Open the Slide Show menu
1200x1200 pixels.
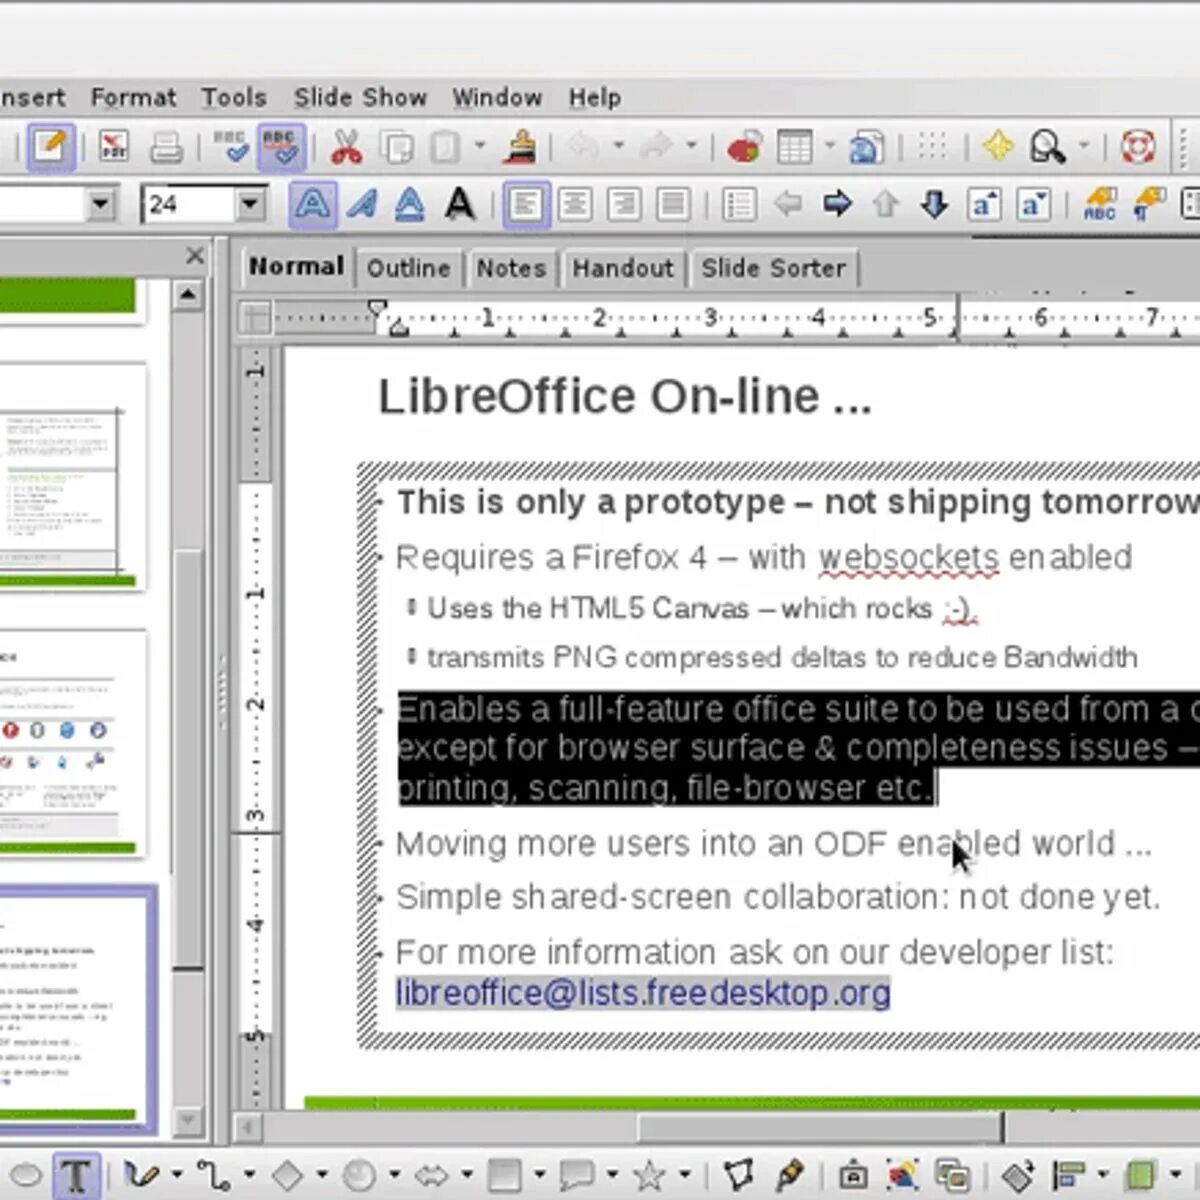360,98
